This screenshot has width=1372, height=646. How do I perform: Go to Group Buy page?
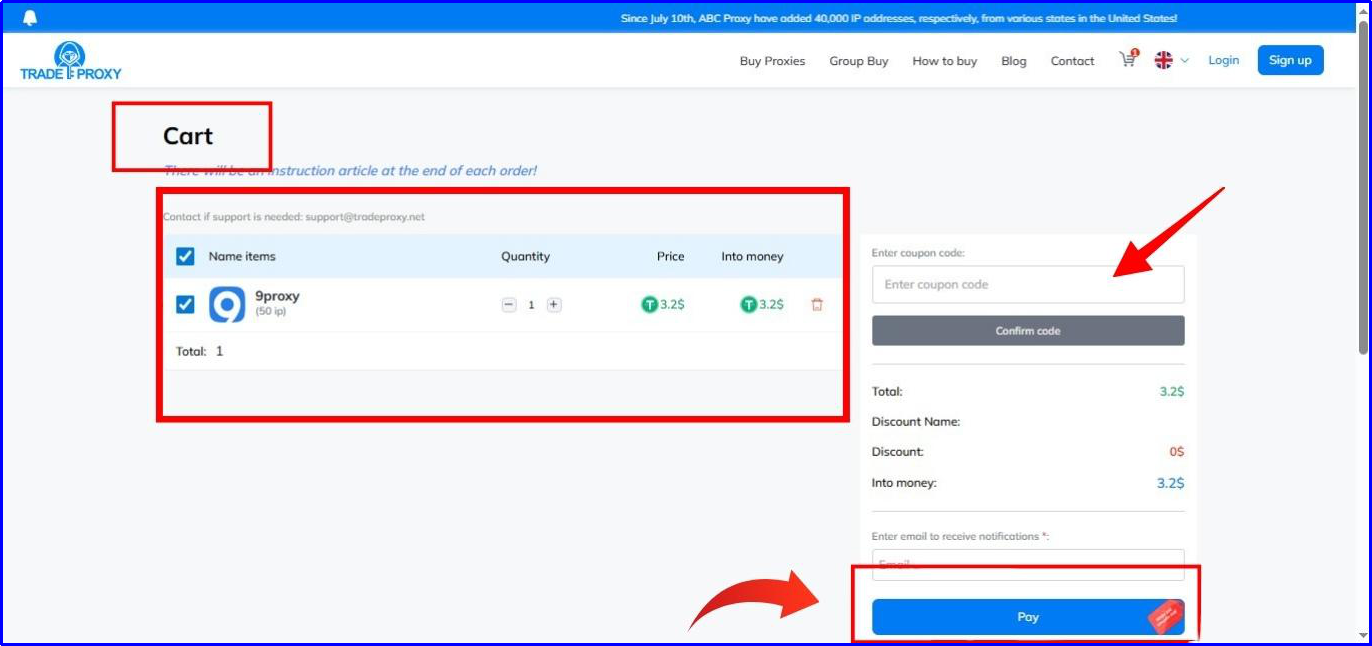[x=858, y=61]
